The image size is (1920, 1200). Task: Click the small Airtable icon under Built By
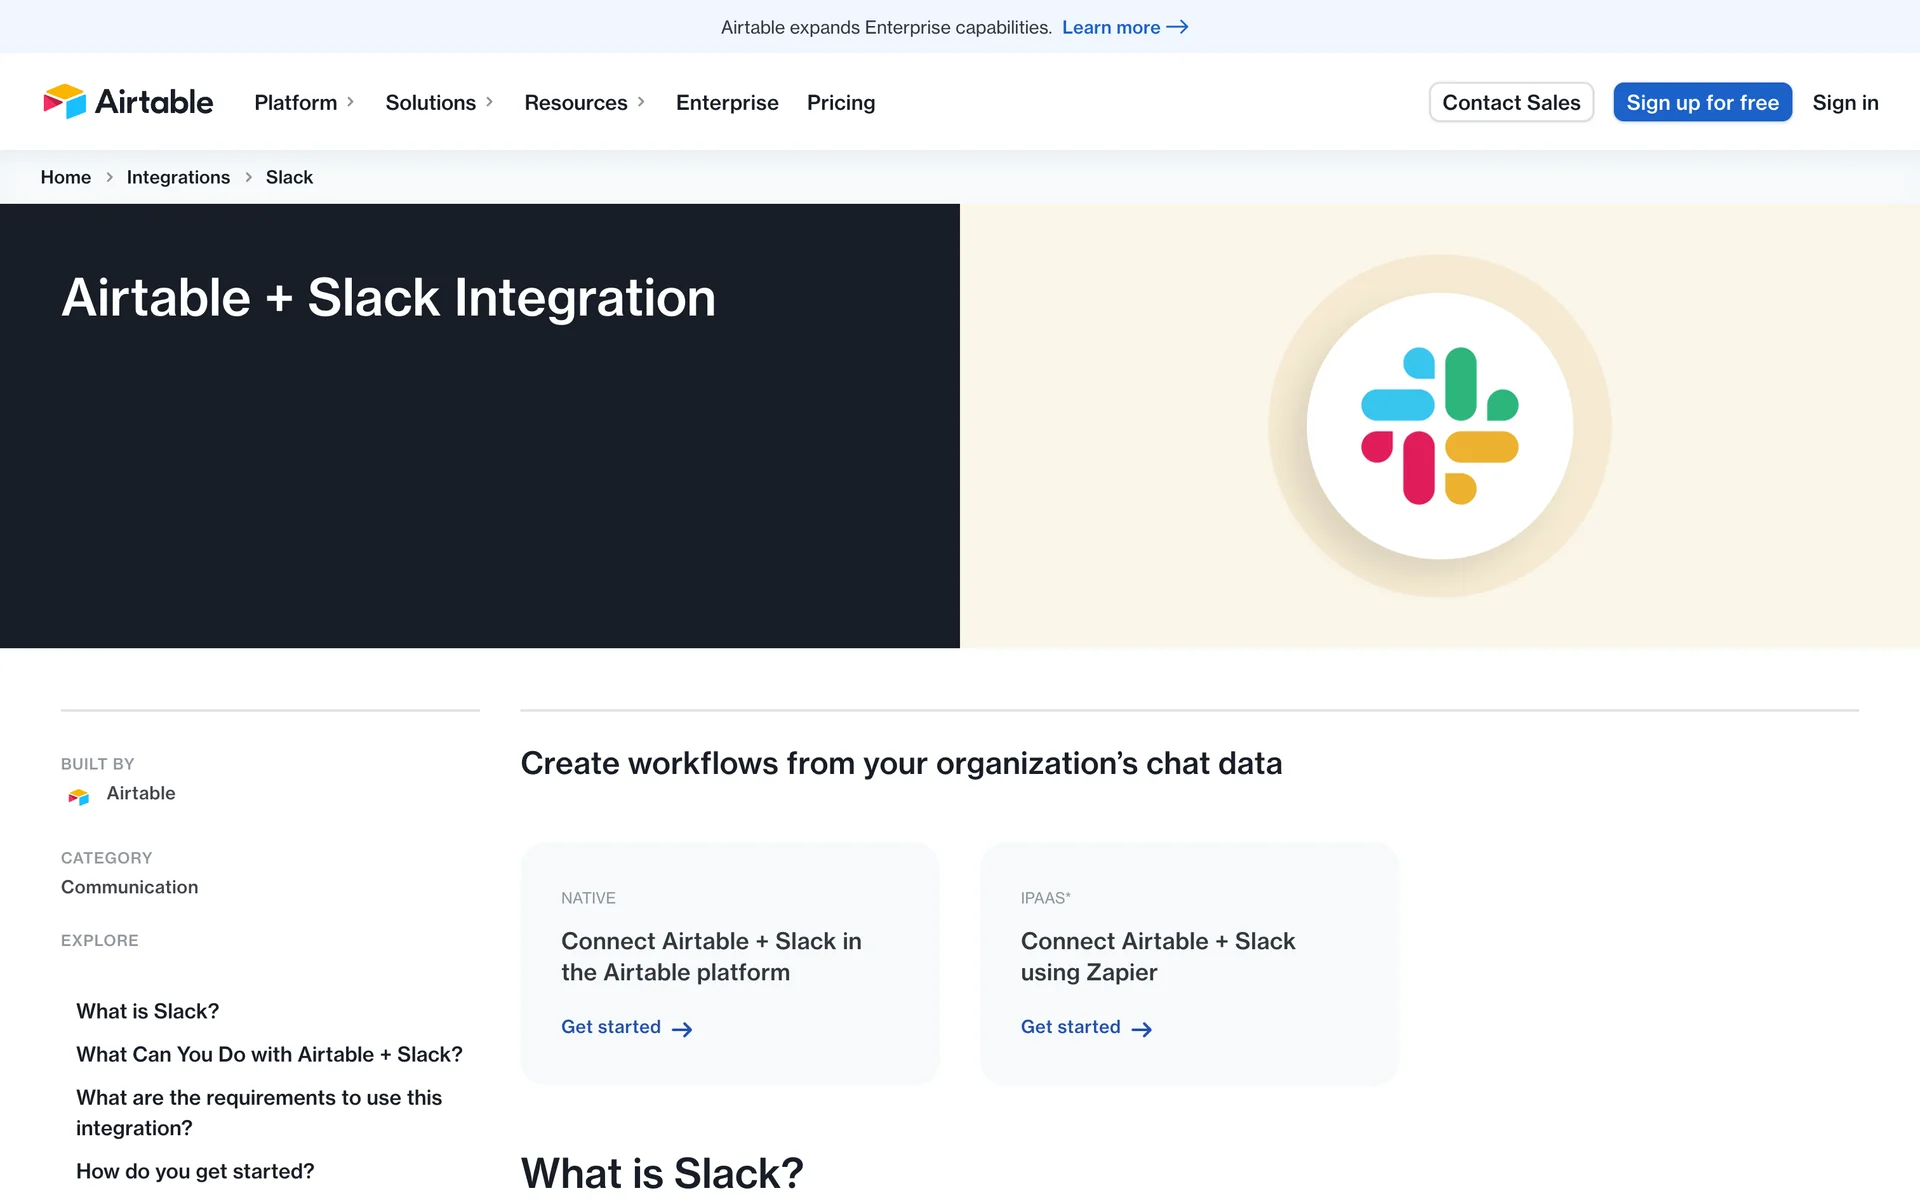click(78, 796)
